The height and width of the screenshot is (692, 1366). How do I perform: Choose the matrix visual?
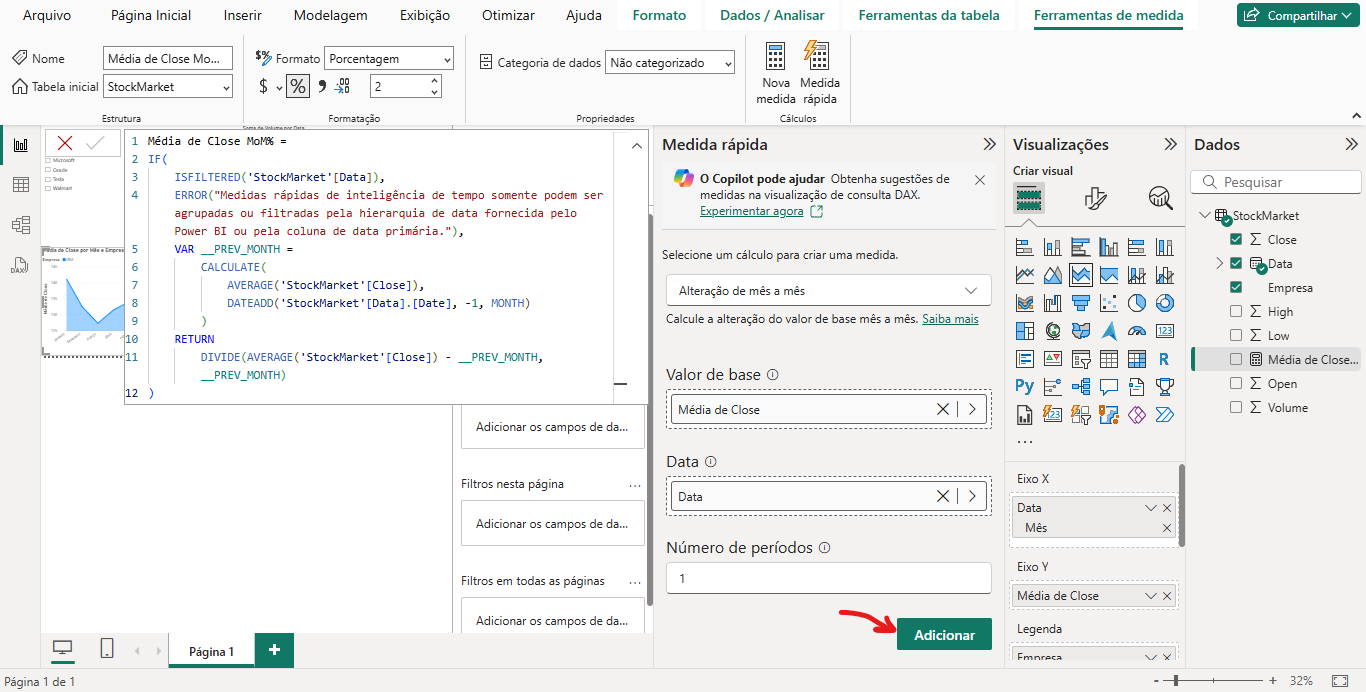point(1136,358)
